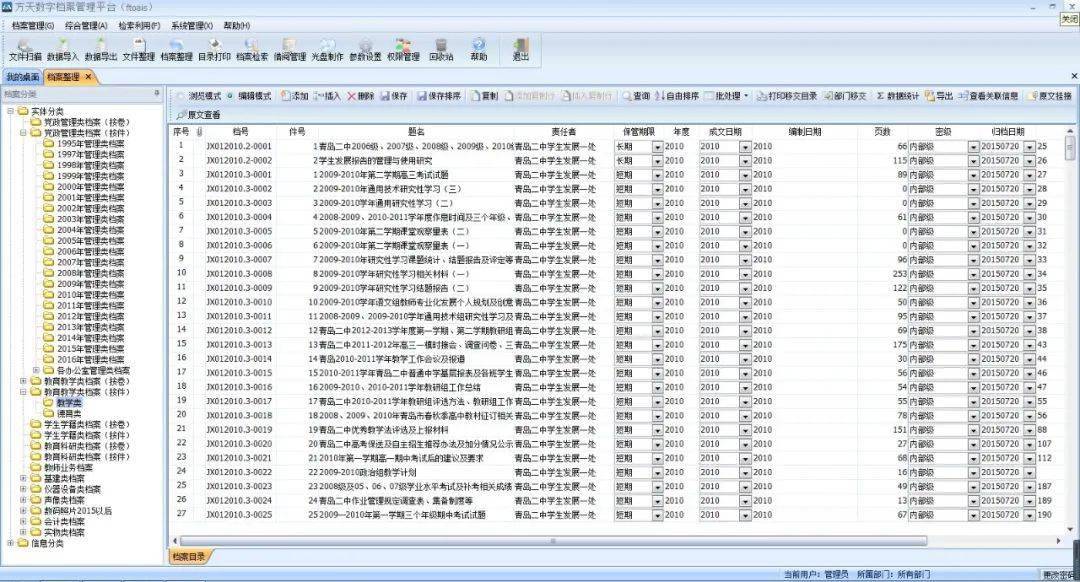Open 密级 dropdown in row 2

(973, 161)
